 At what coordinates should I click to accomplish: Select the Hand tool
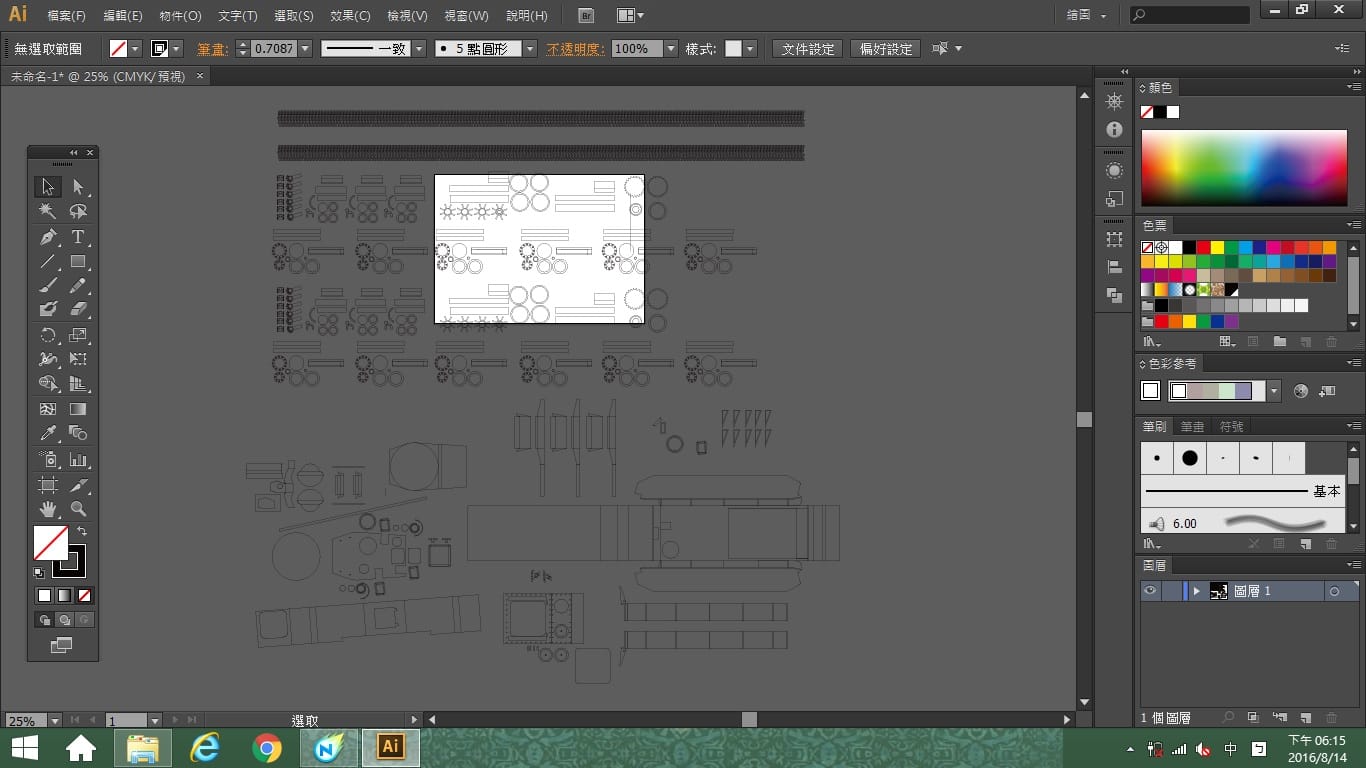click(47, 509)
